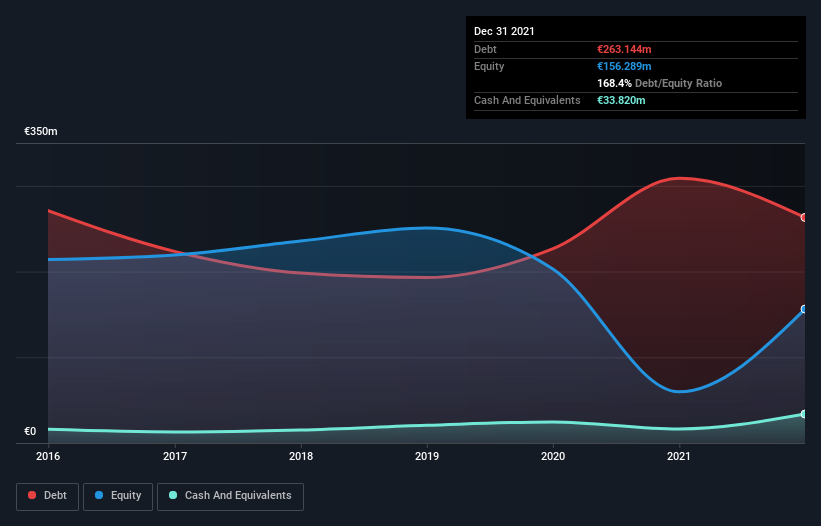Screen dimensions: 821x526
Task: Click the 2018 x-axis label
Action: point(301,456)
